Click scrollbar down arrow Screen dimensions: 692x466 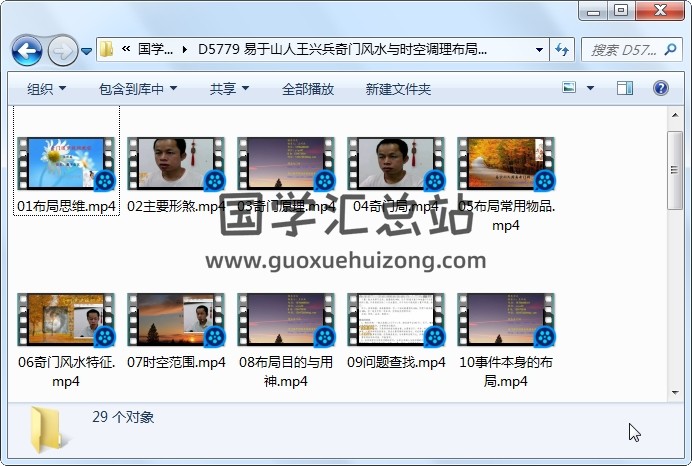[x=675, y=392]
